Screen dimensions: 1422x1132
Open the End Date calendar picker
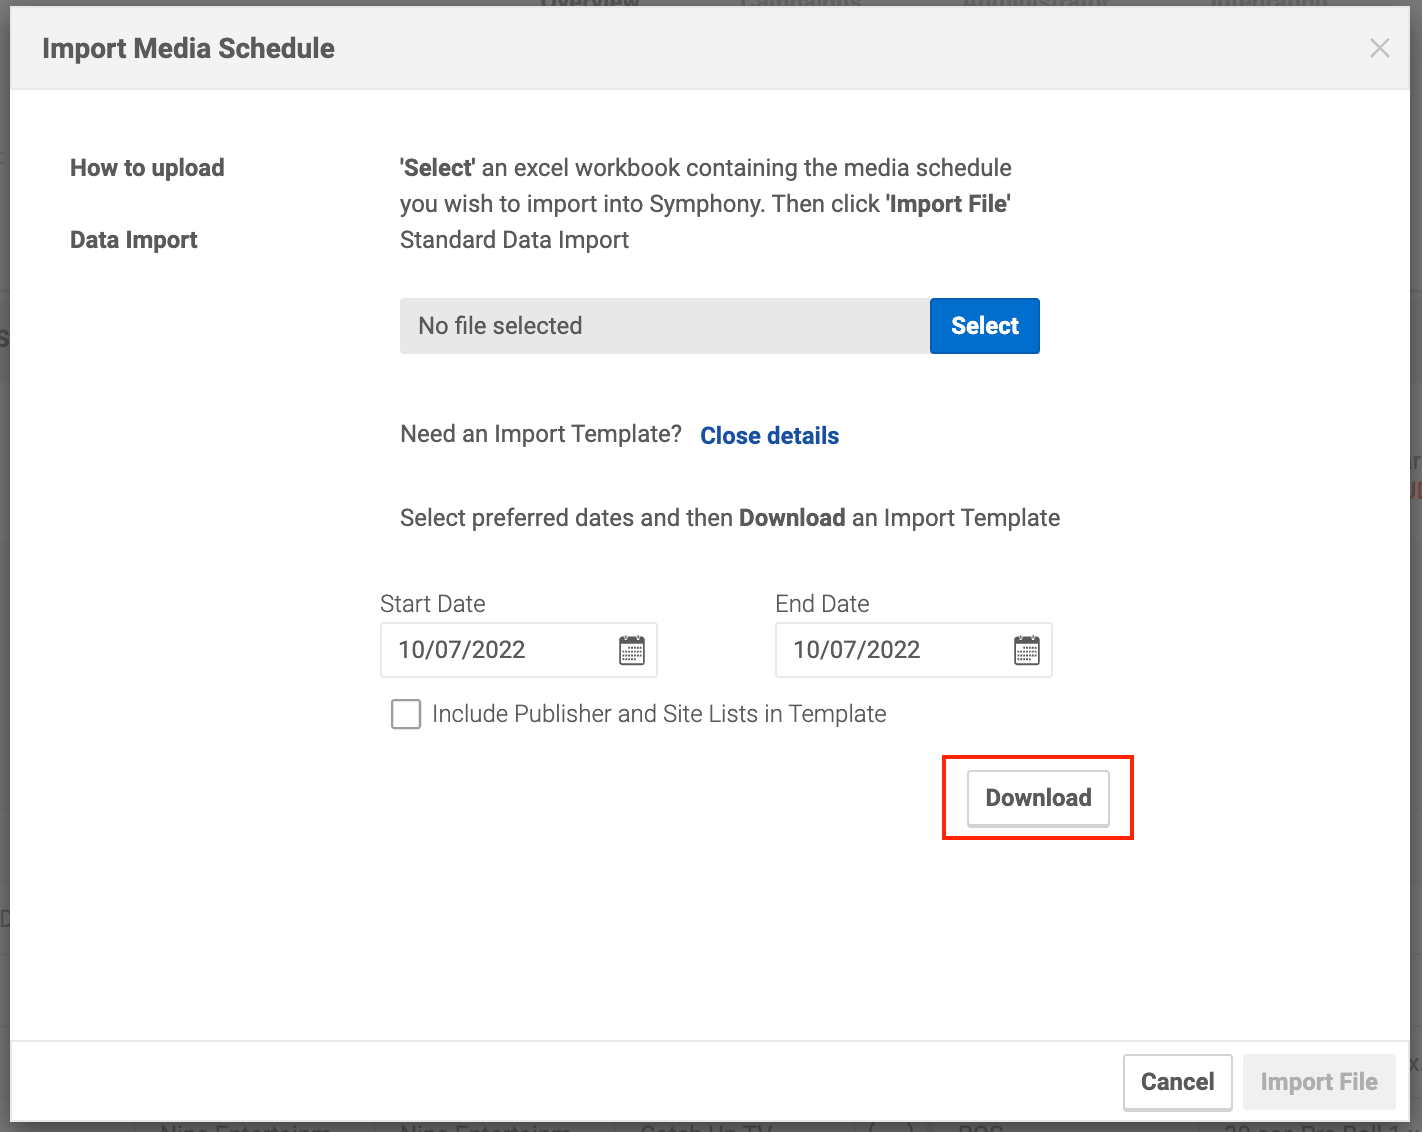(x=1026, y=650)
